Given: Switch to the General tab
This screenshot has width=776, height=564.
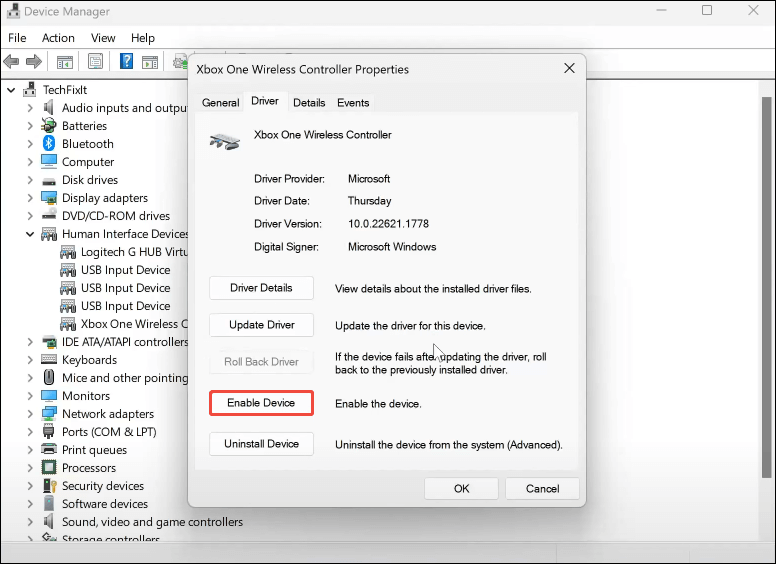Looking at the screenshot, I should tap(220, 102).
